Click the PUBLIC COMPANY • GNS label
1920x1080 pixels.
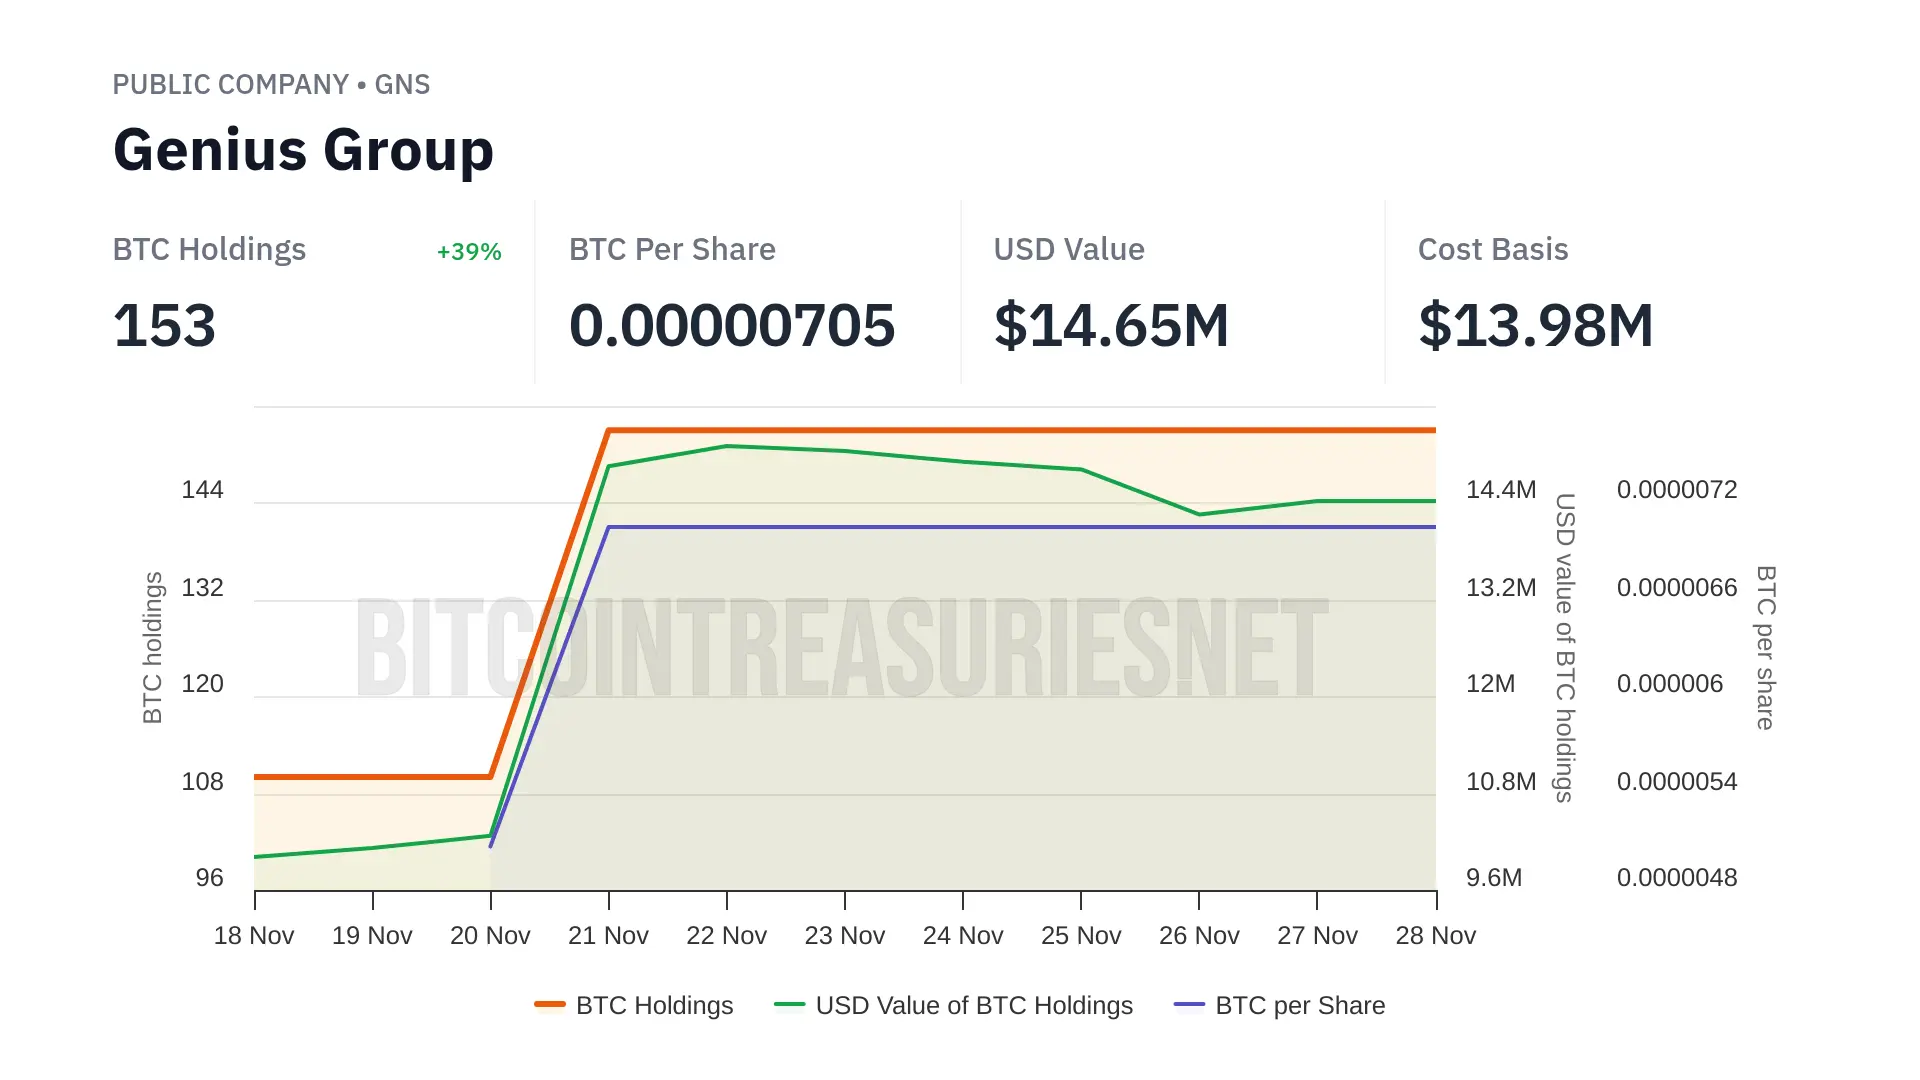pyautogui.click(x=271, y=84)
